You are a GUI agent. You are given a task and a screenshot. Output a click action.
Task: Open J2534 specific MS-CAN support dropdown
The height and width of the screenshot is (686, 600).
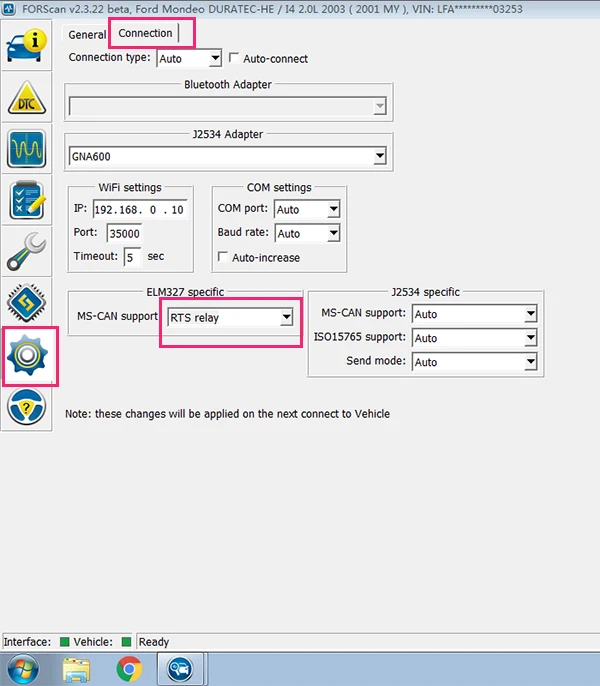tap(474, 314)
